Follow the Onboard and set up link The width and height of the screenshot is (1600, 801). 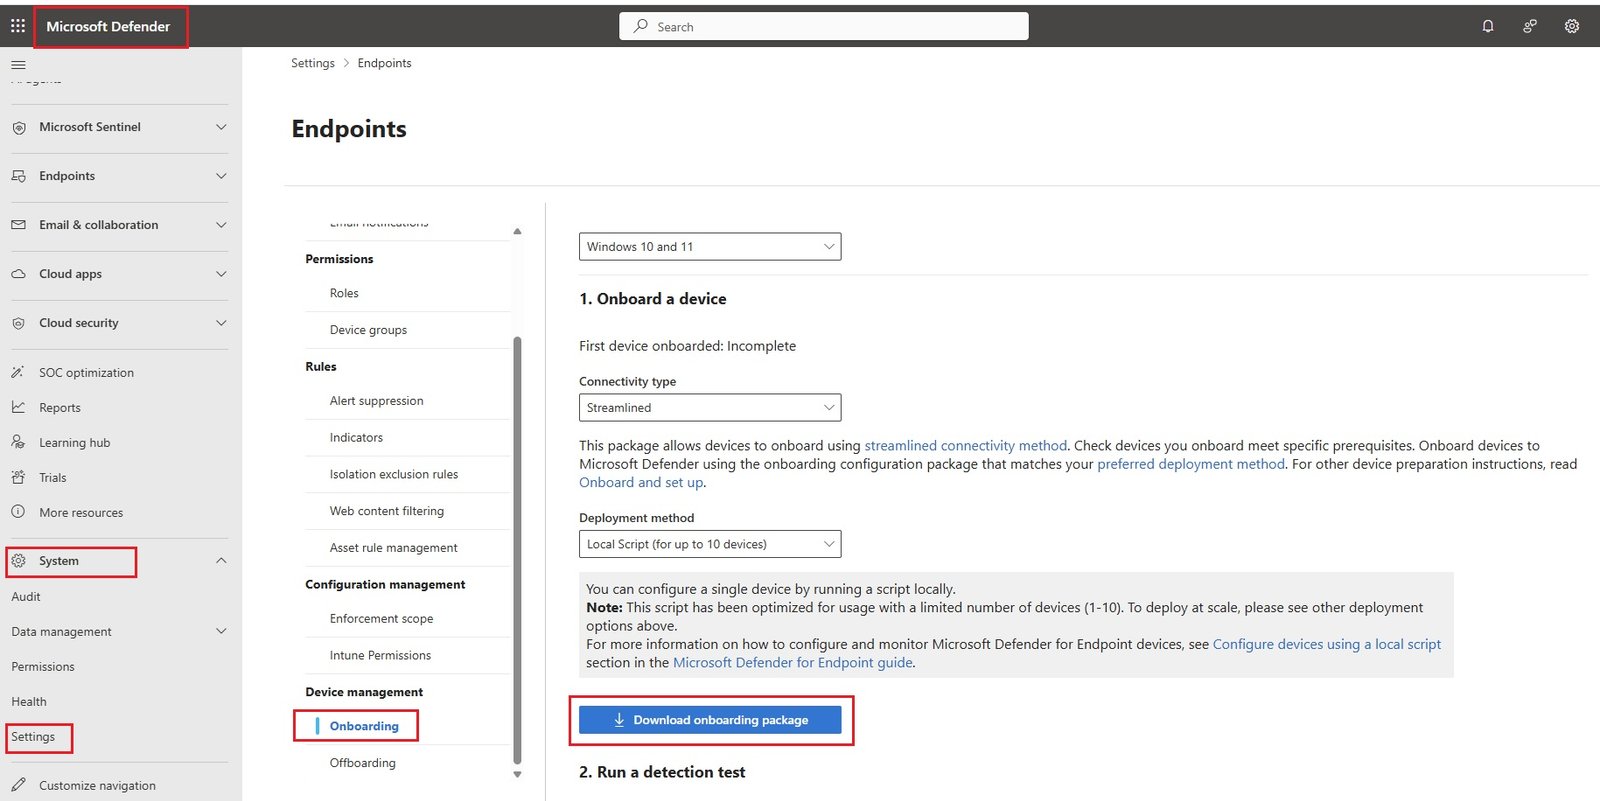[641, 482]
